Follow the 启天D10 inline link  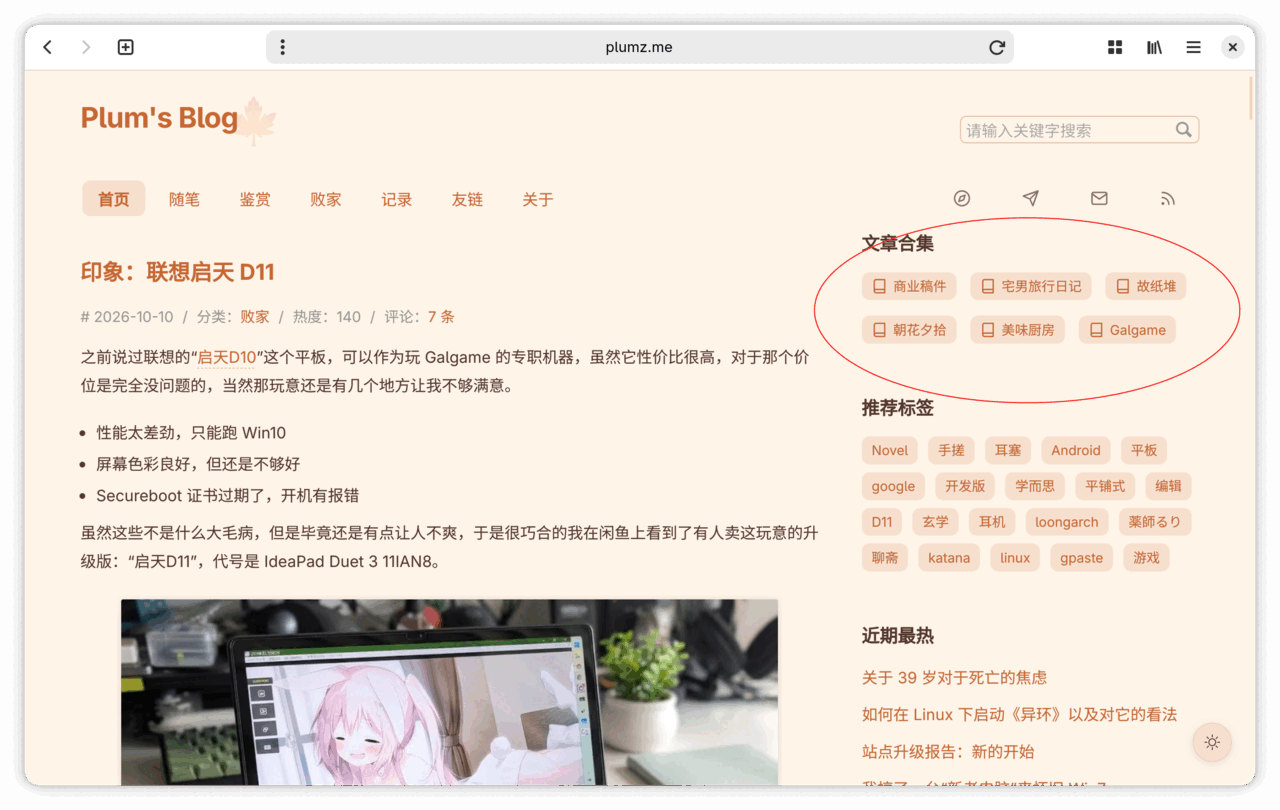tap(227, 357)
